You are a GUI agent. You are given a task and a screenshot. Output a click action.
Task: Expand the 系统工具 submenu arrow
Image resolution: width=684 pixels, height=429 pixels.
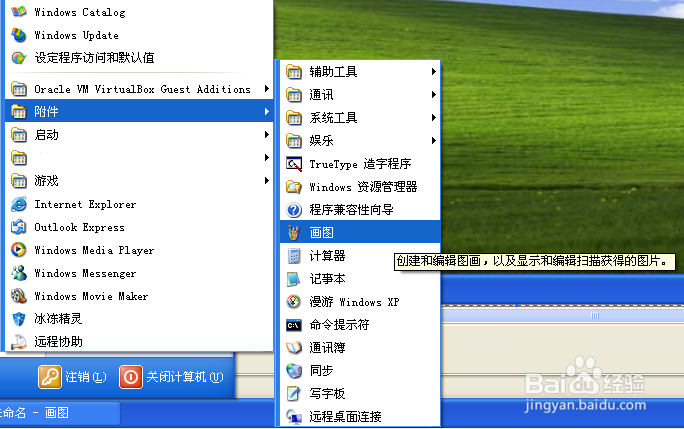coord(433,117)
